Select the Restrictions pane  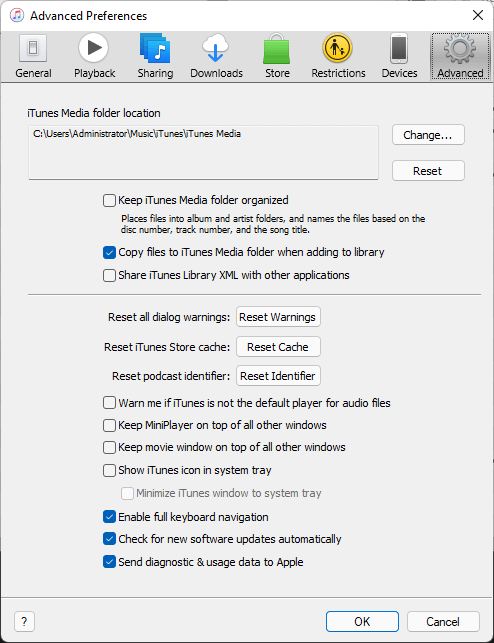click(338, 57)
